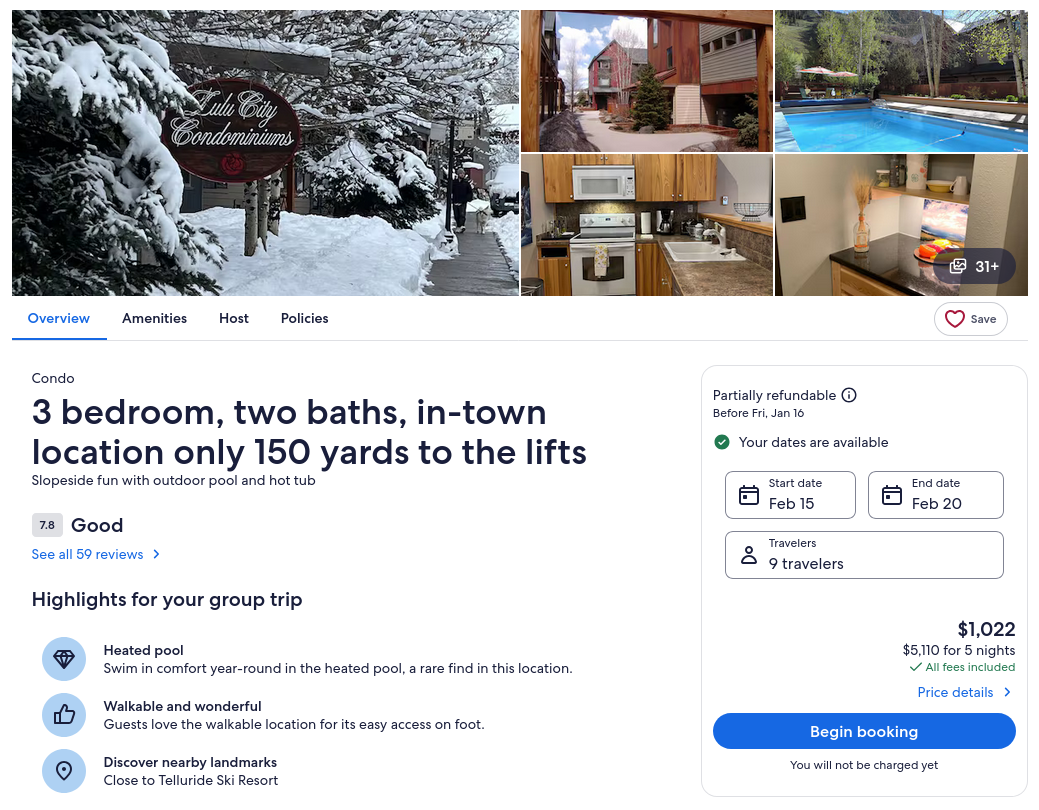Image resolution: width=1039 pixels, height=810 pixels.
Task: Open the End date Feb 20 picker
Action: (x=936, y=495)
